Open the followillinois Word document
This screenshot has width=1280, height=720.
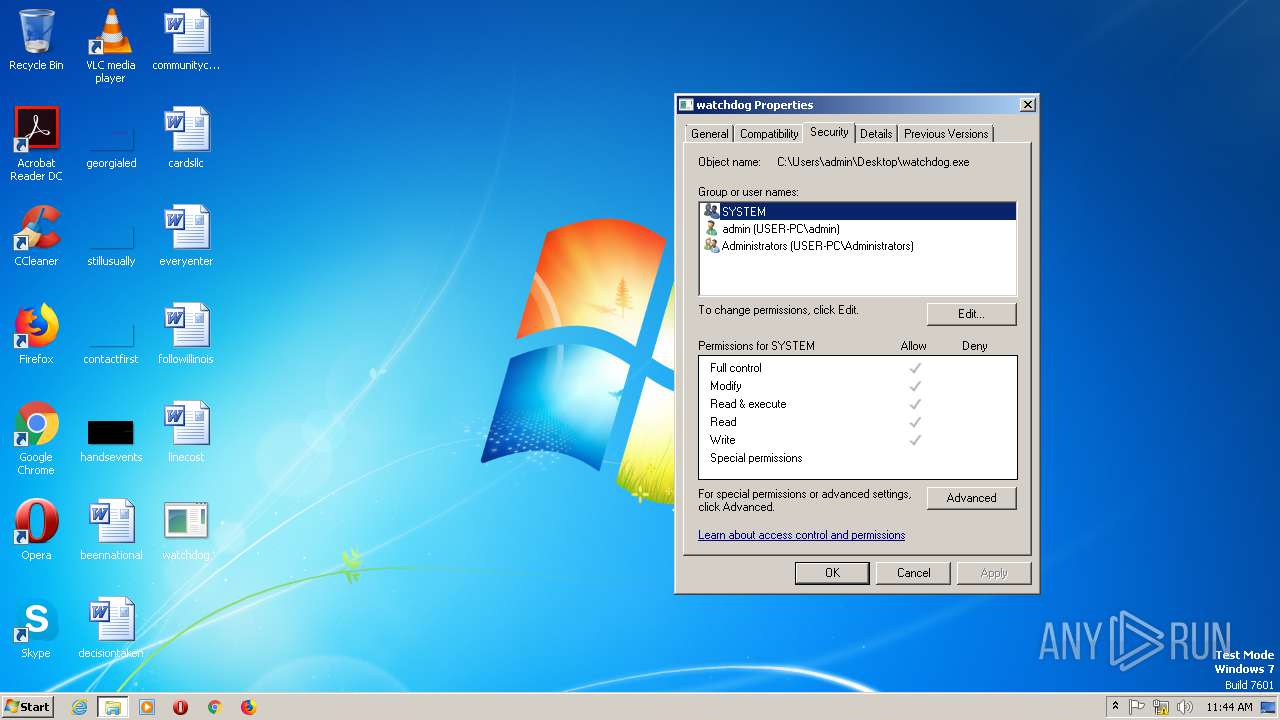tap(186, 334)
